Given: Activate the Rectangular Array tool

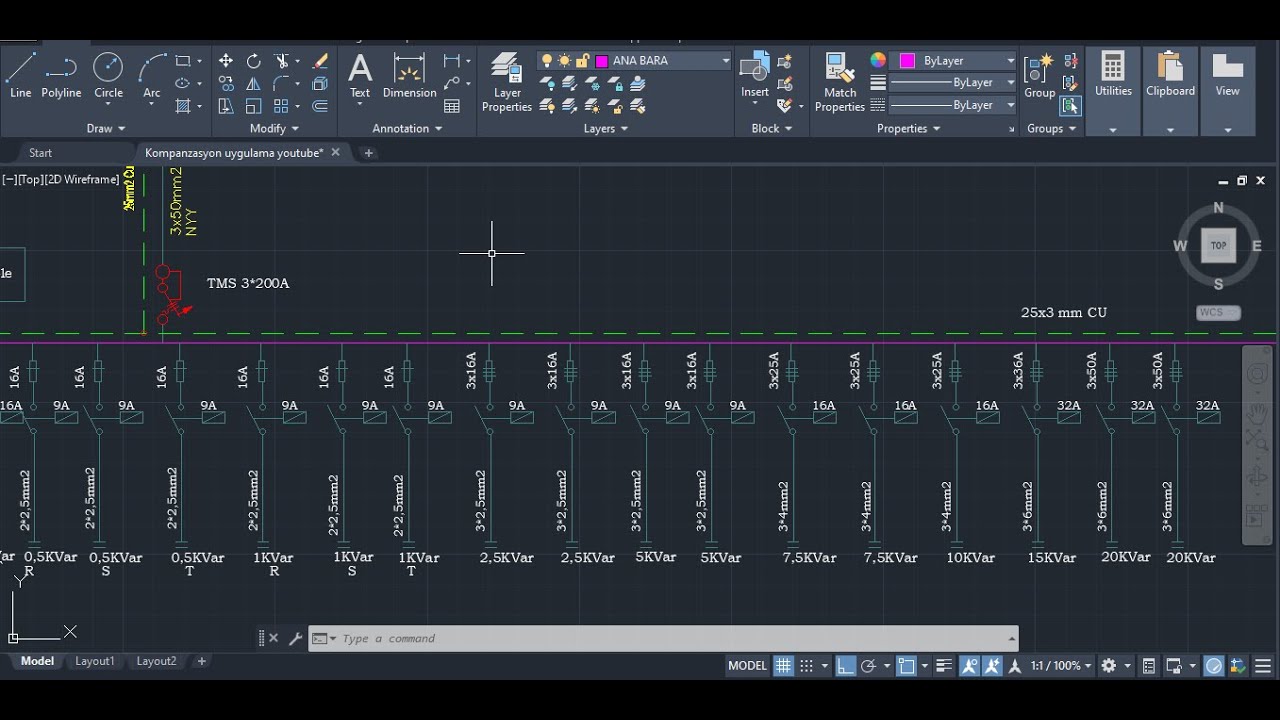Looking at the screenshot, I should point(282,106).
